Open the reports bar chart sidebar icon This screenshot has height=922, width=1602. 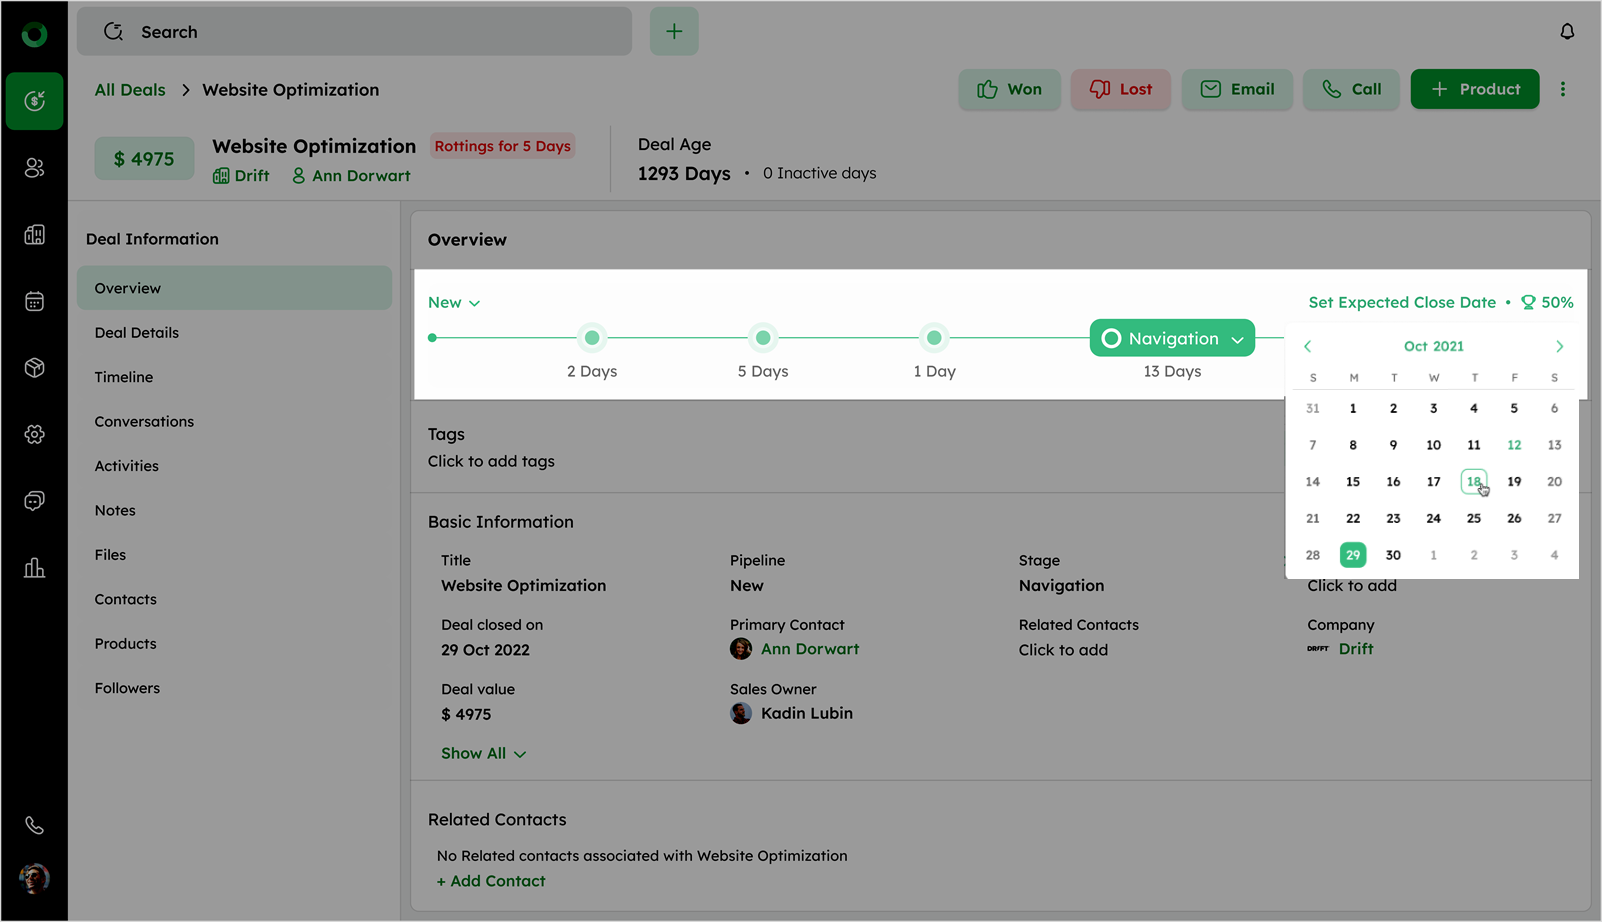34,568
